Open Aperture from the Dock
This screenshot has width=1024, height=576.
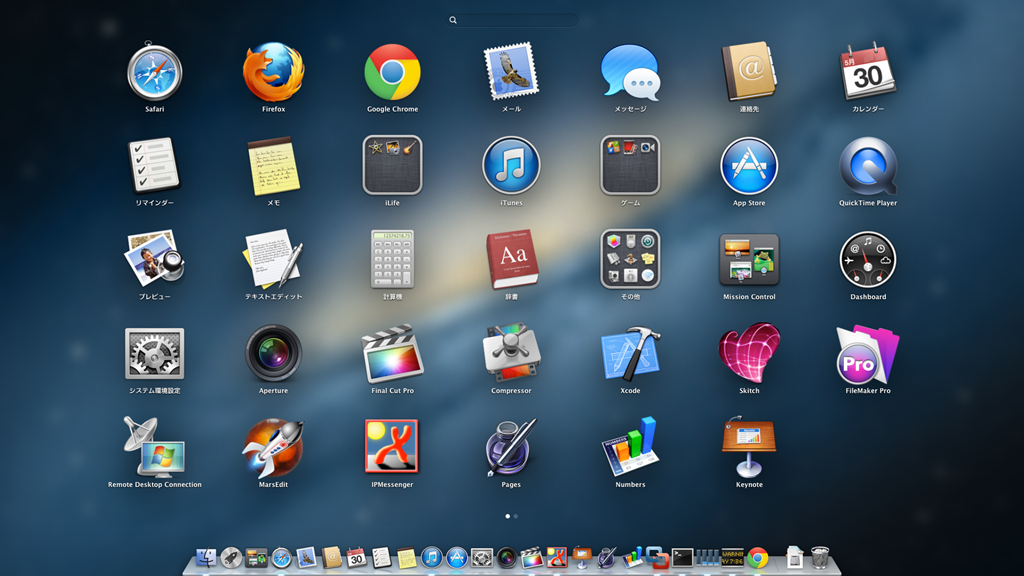click(507, 558)
